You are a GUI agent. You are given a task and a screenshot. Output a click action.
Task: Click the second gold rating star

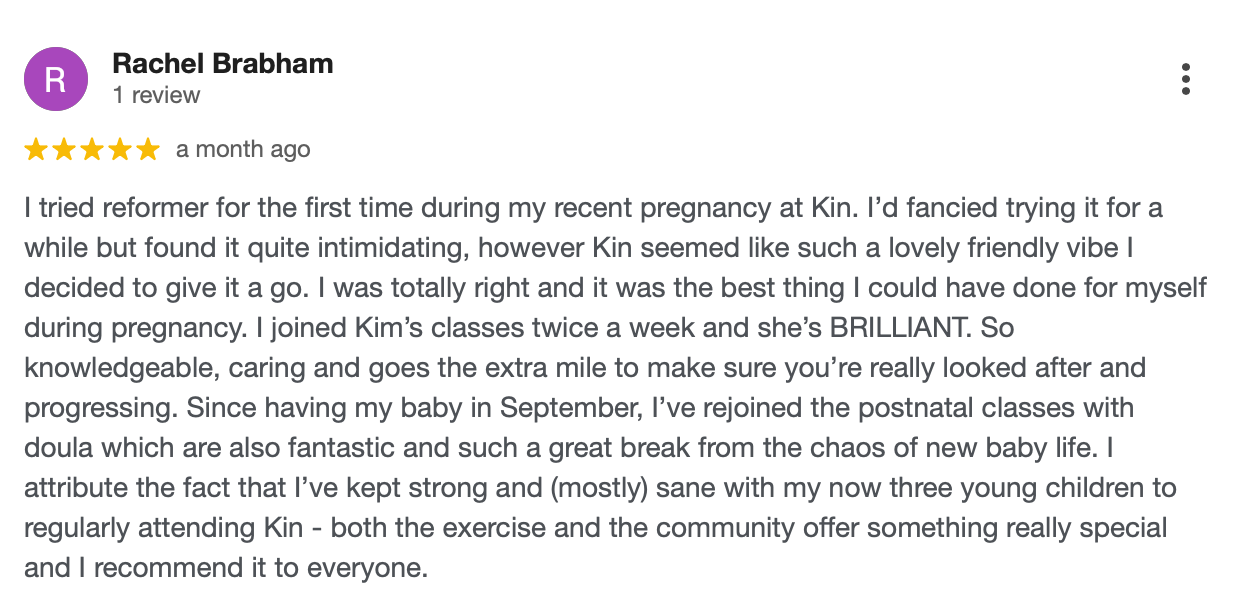tap(64, 150)
